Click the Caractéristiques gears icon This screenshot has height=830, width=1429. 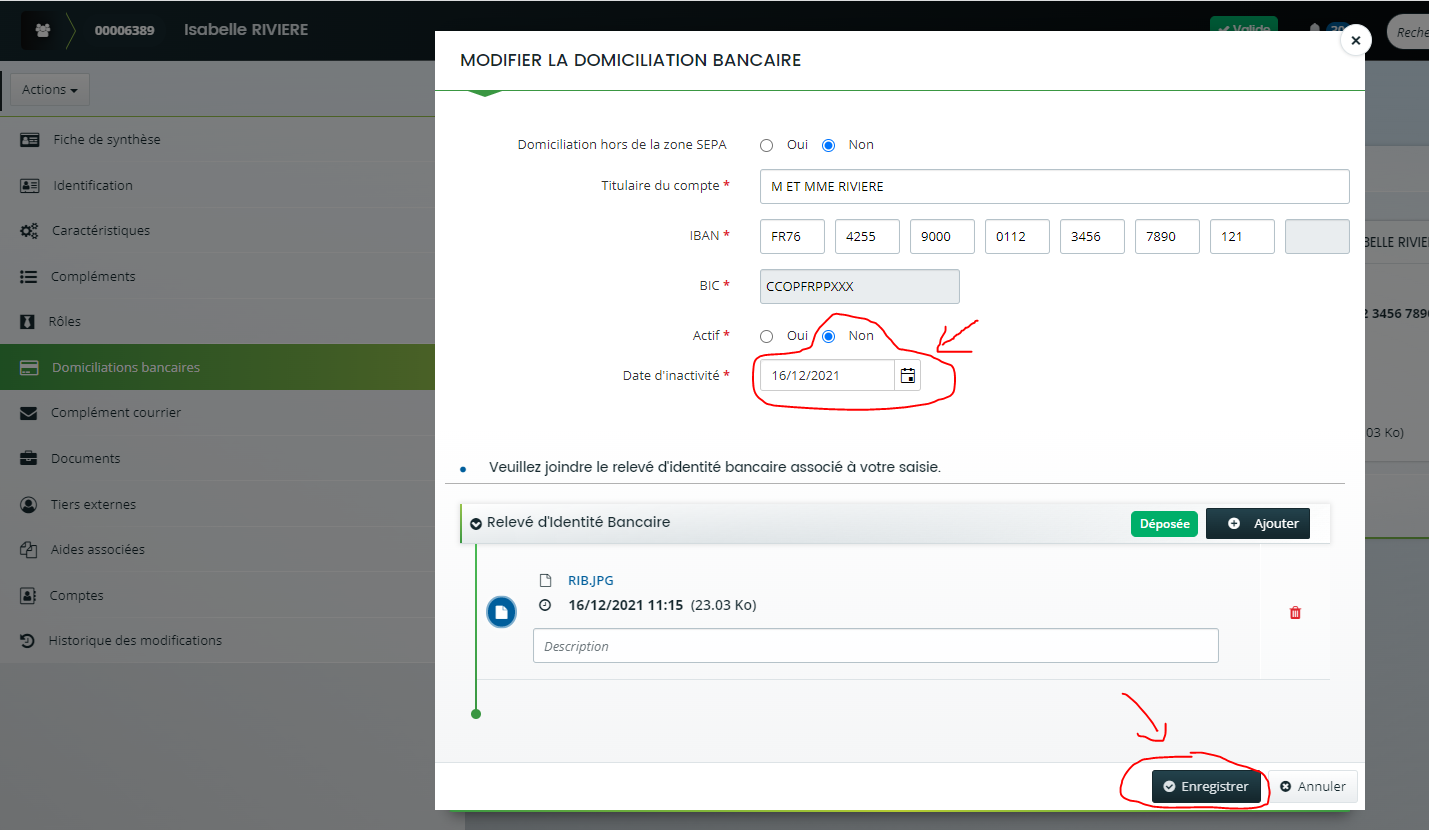[x=30, y=230]
